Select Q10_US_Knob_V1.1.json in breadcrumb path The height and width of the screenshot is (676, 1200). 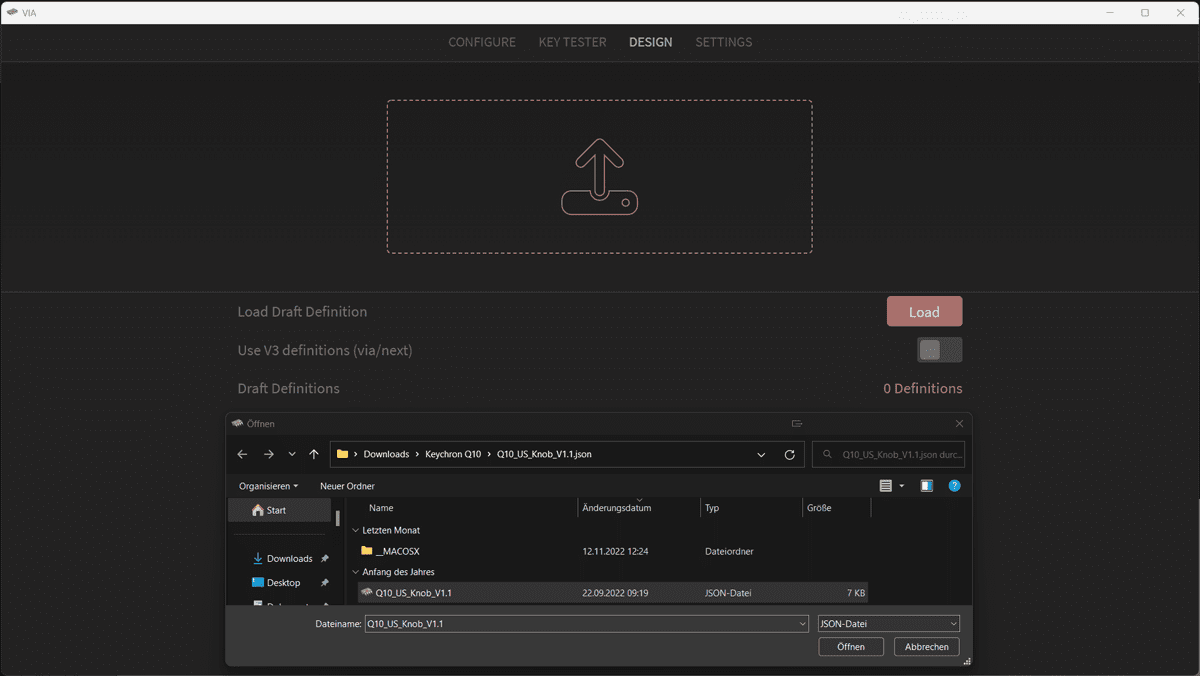click(x=544, y=454)
